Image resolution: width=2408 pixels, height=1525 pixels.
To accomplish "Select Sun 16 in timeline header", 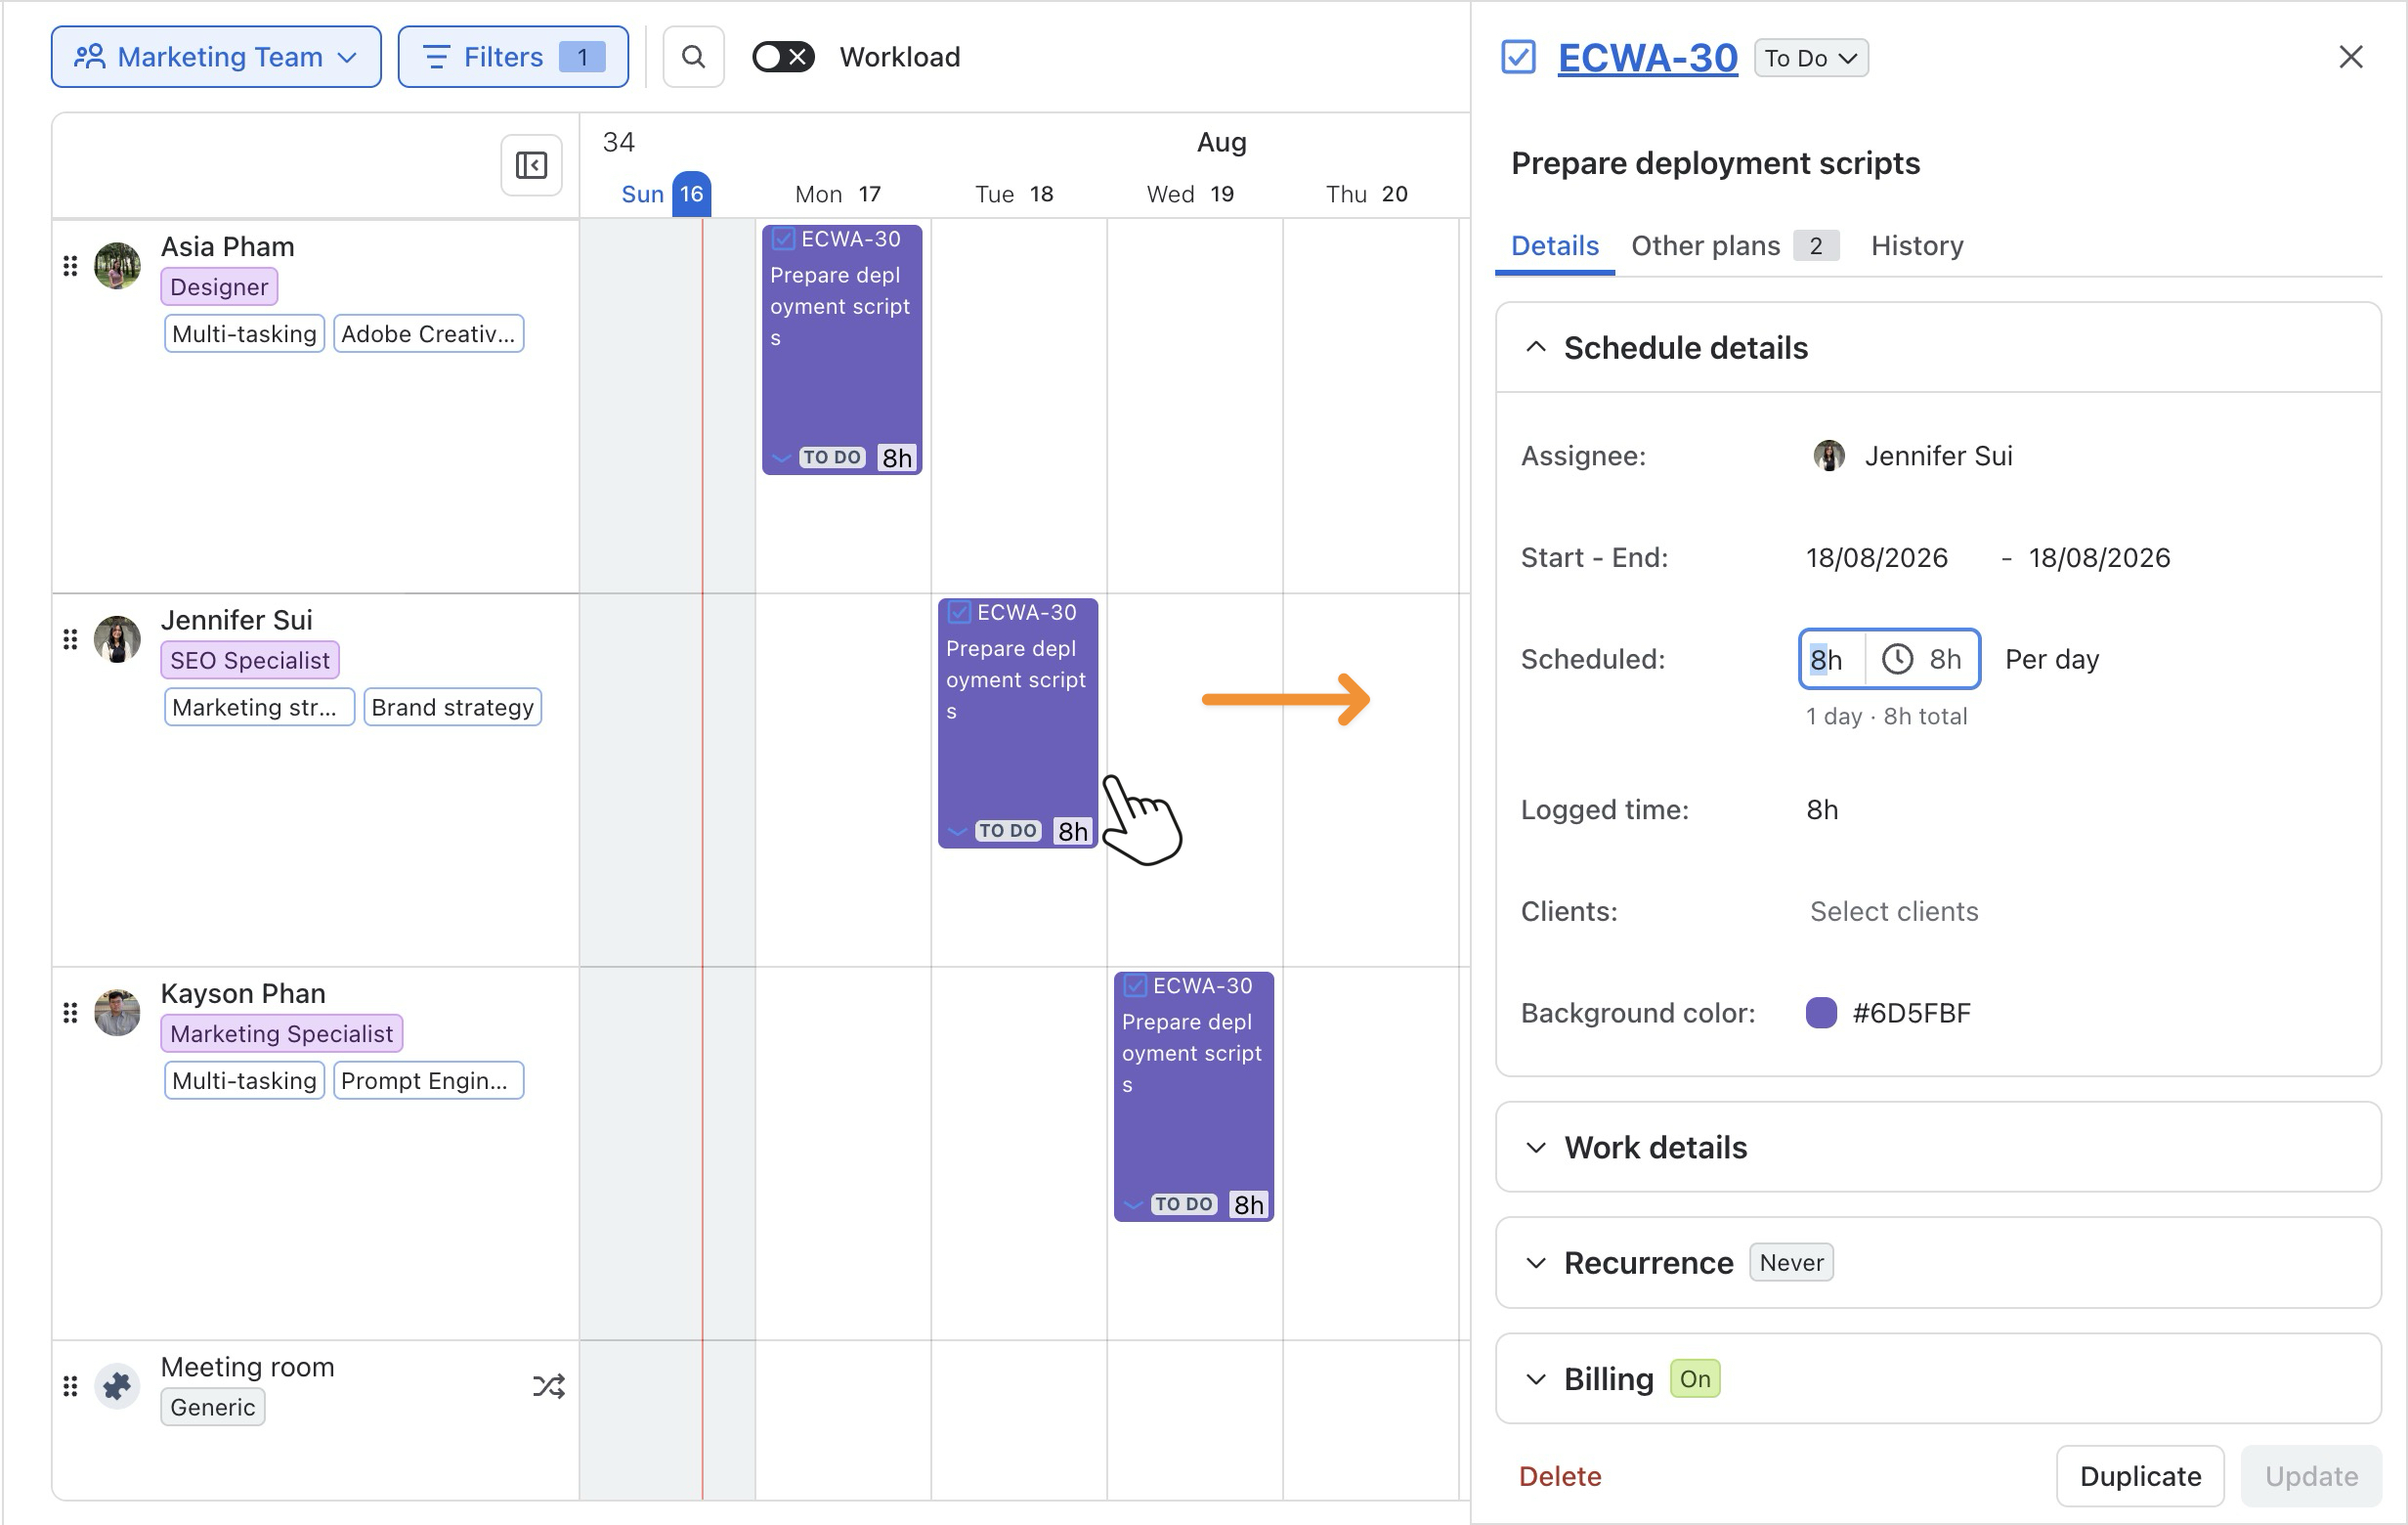I will click(x=666, y=194).
